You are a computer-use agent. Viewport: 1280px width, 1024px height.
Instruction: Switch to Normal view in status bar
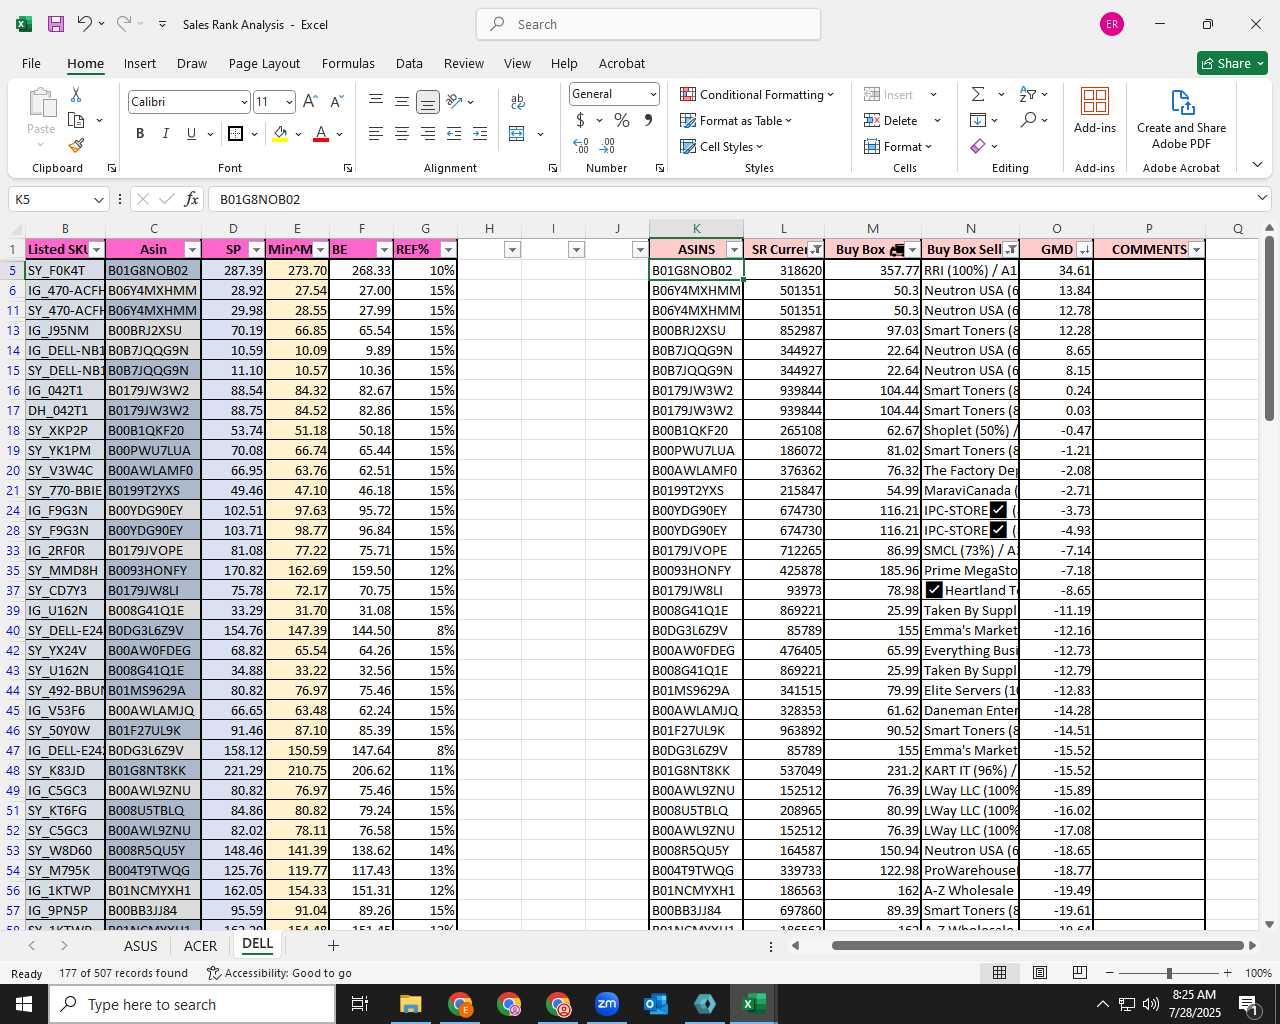(x=999, y=973)
